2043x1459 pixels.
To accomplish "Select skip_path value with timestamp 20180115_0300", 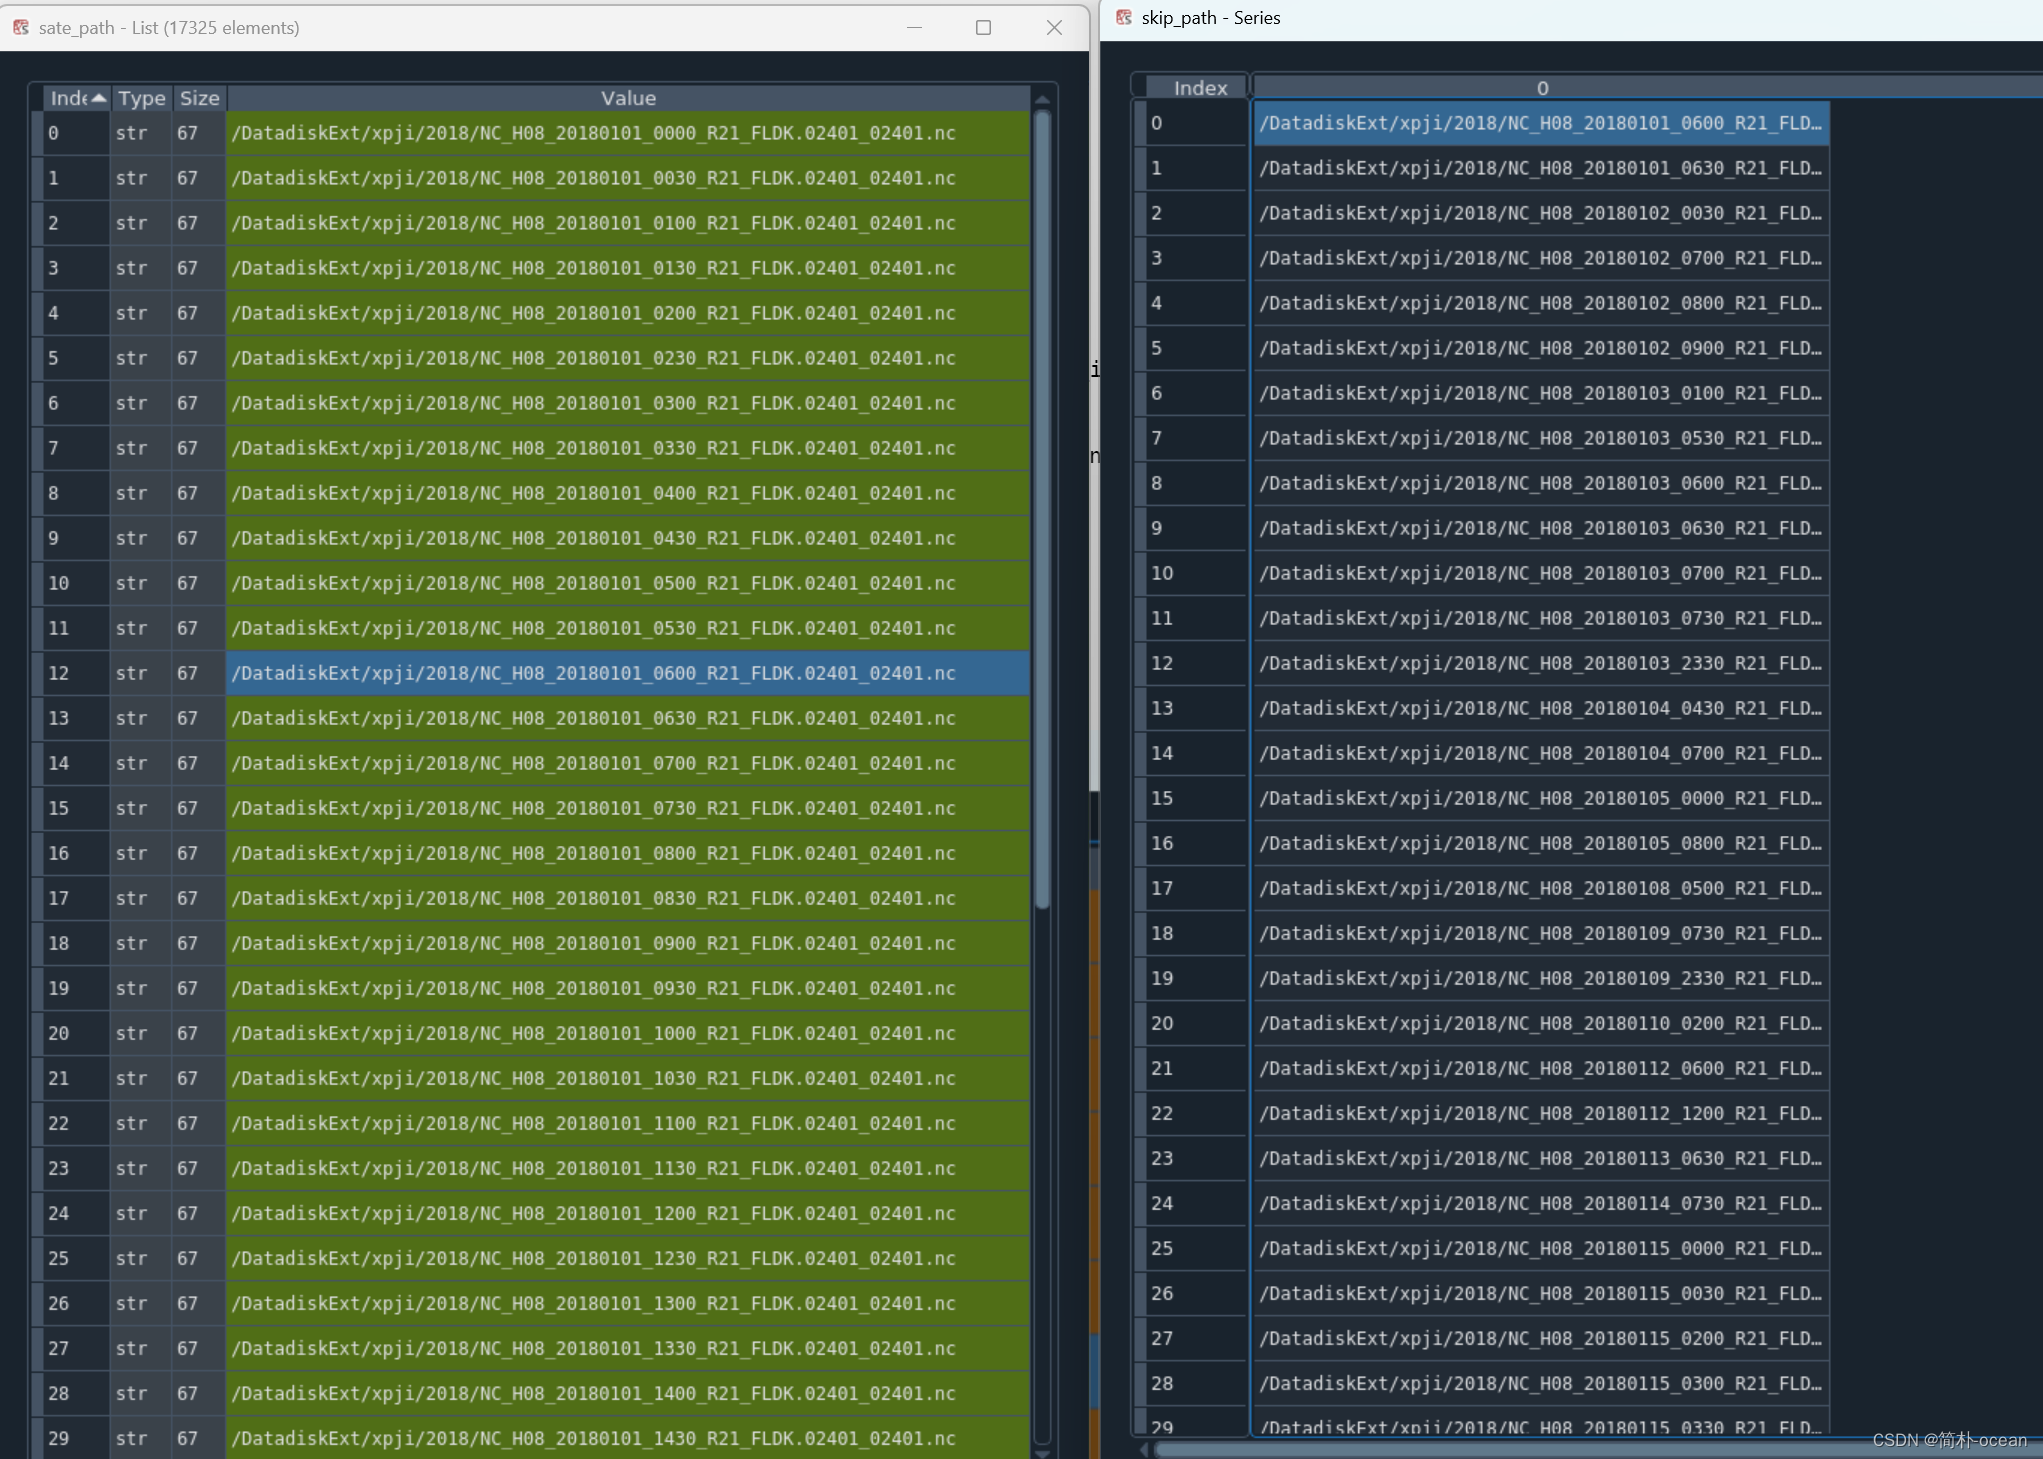I will pos(1541,1383).
